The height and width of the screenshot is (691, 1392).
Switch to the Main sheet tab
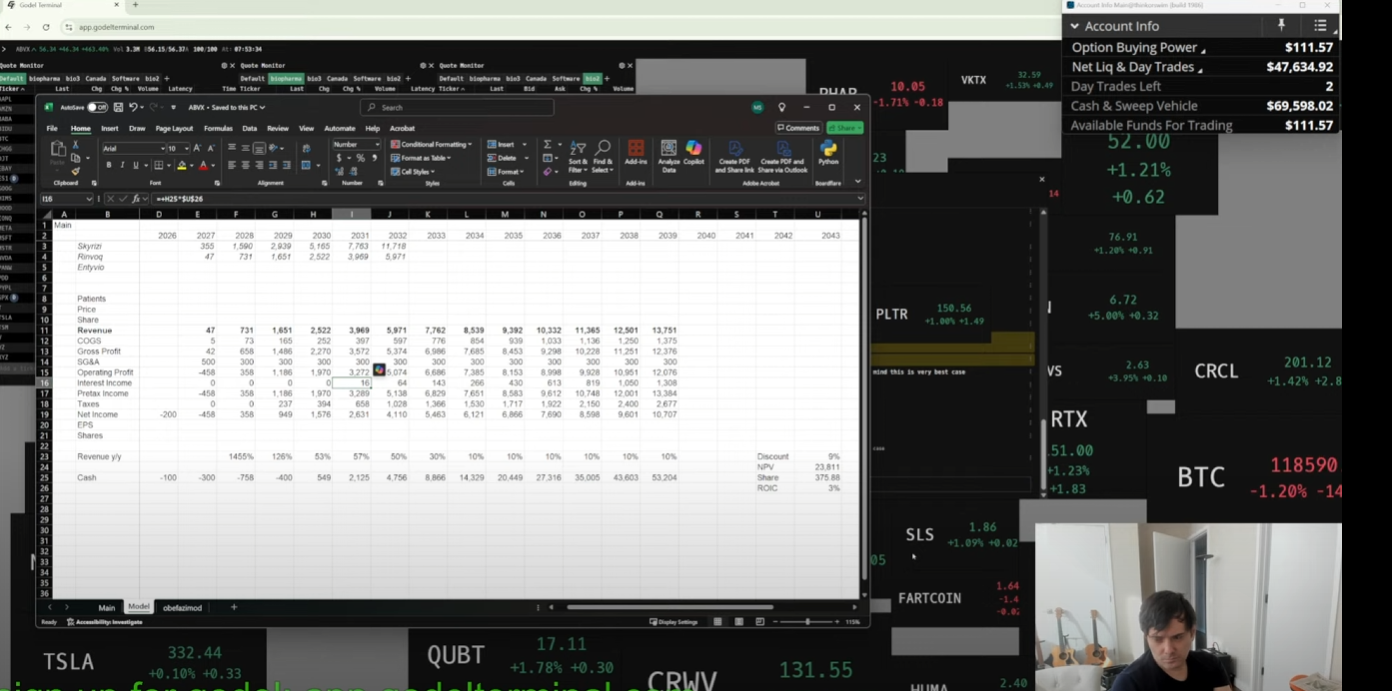pyautogui.click(x=106, y=607)
